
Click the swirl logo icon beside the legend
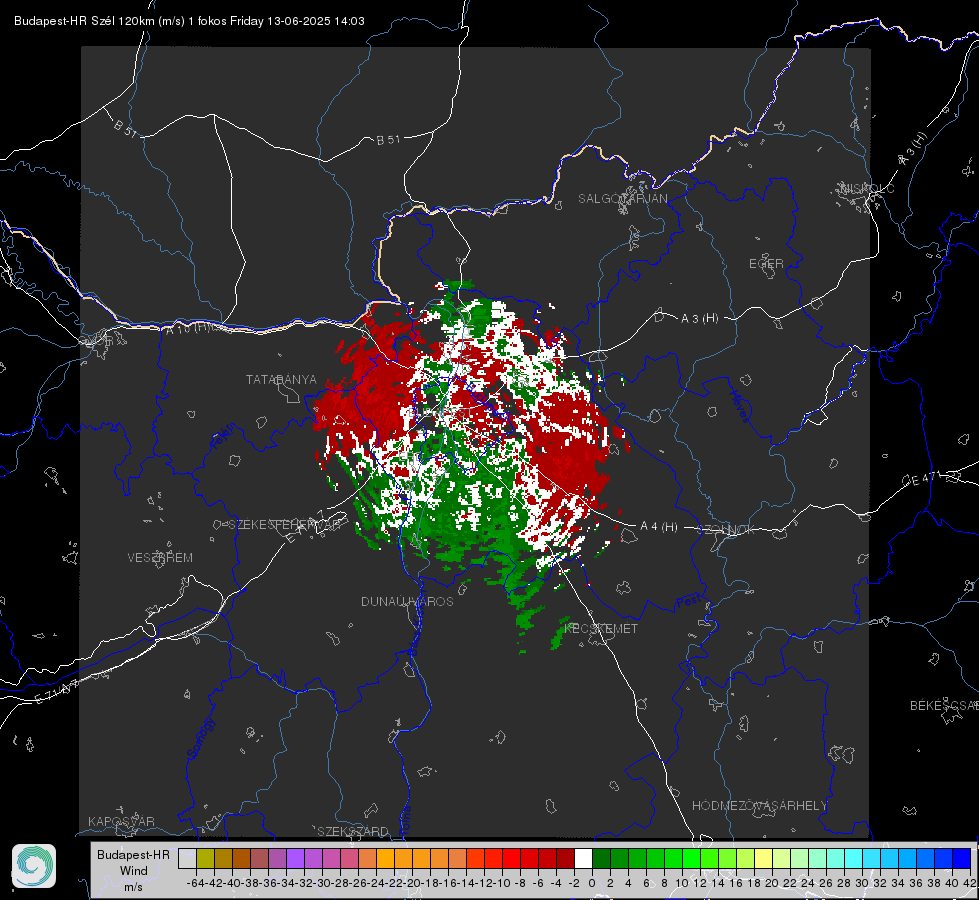click(x=34, y=866)
